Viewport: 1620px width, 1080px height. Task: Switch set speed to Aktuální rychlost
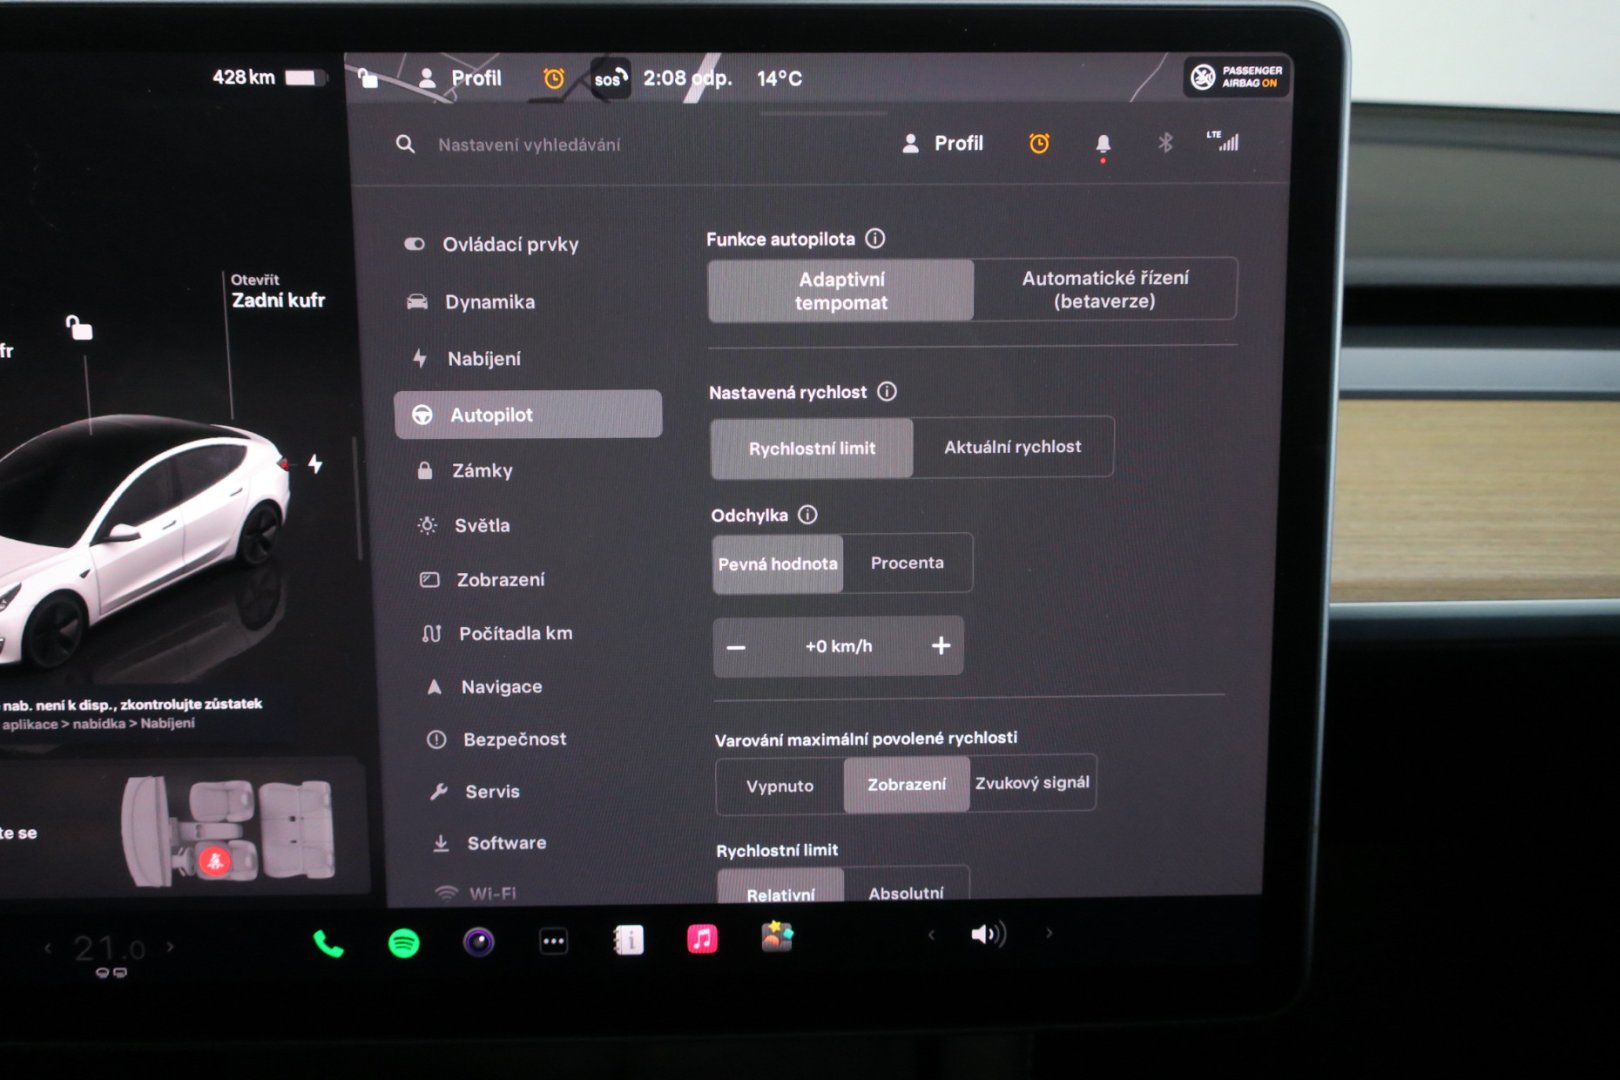coord(1012,447)
